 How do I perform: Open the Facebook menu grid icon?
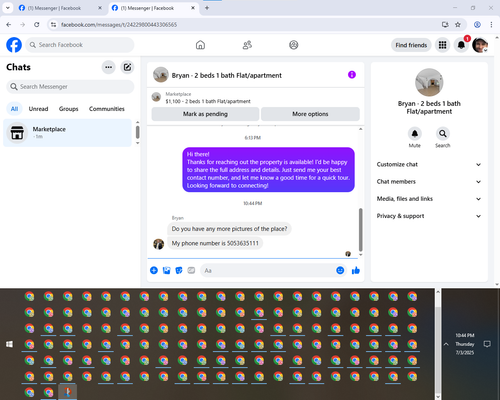pyautogui.click(x=442, y=45)
